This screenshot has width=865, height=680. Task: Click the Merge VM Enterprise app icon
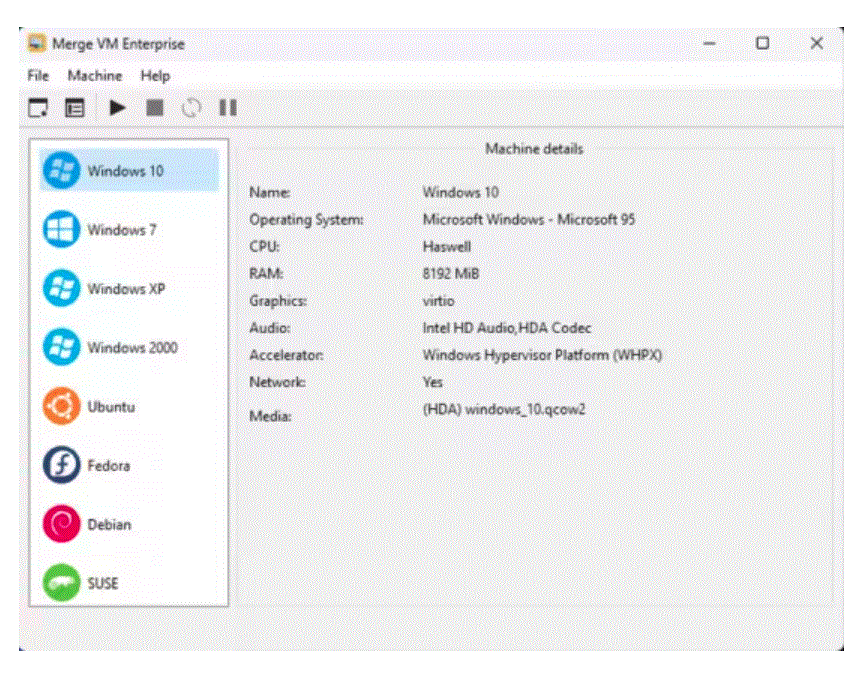click(x=36, y=43)
